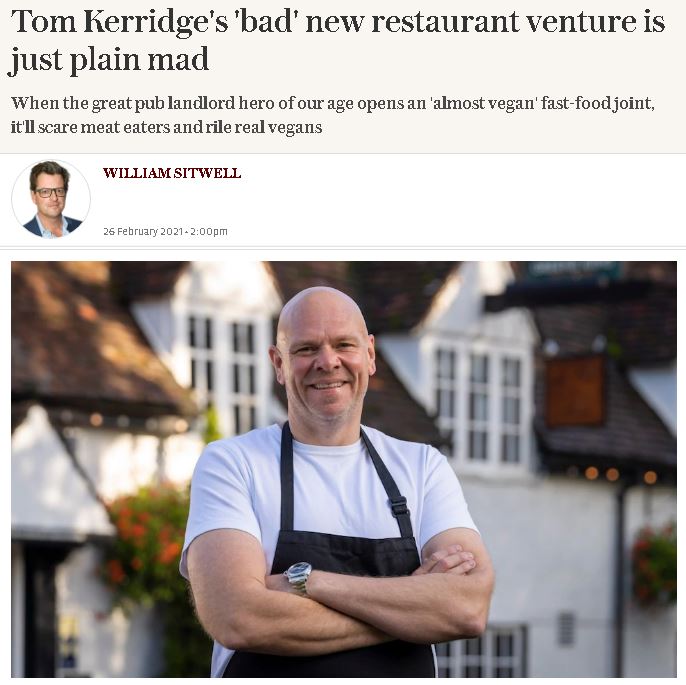Click the flower basket at photo's right edge
This screenshot has width=686, height=685.
(x=654, y=564)
